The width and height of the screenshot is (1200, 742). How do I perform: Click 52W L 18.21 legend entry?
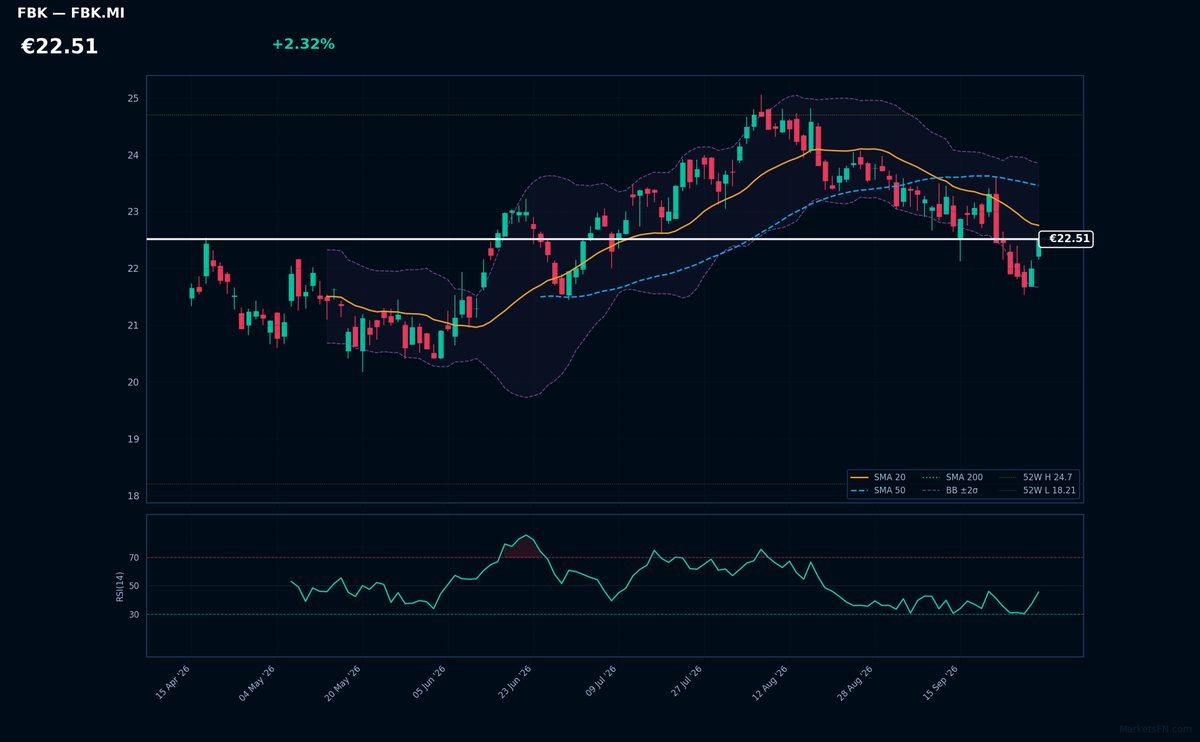pos(1037,491)
